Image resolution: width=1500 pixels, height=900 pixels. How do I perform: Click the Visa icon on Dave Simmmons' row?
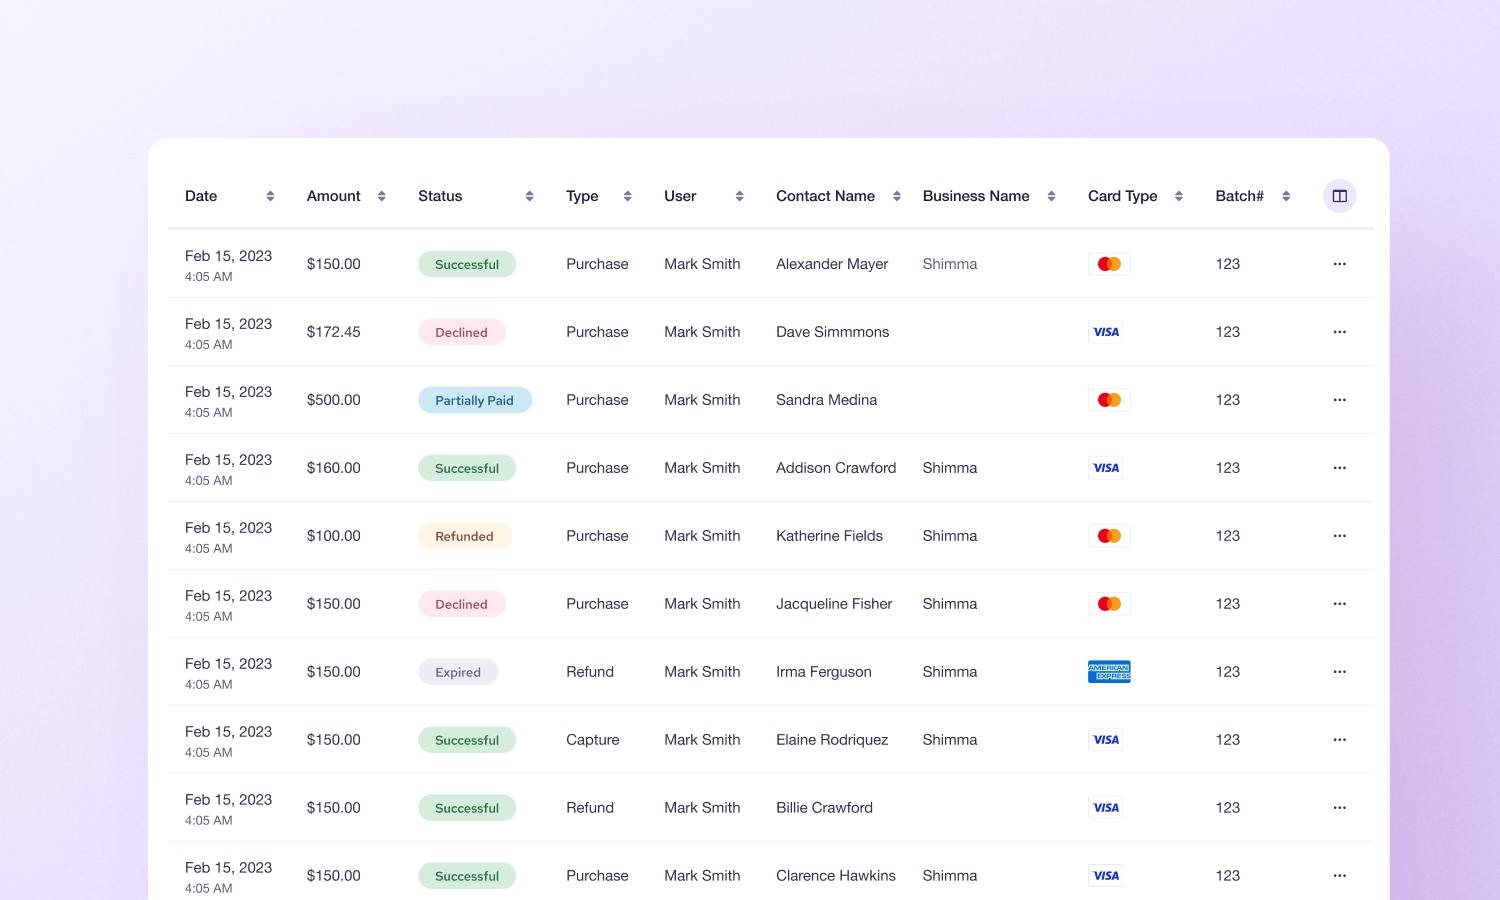tap(1105, 331)
